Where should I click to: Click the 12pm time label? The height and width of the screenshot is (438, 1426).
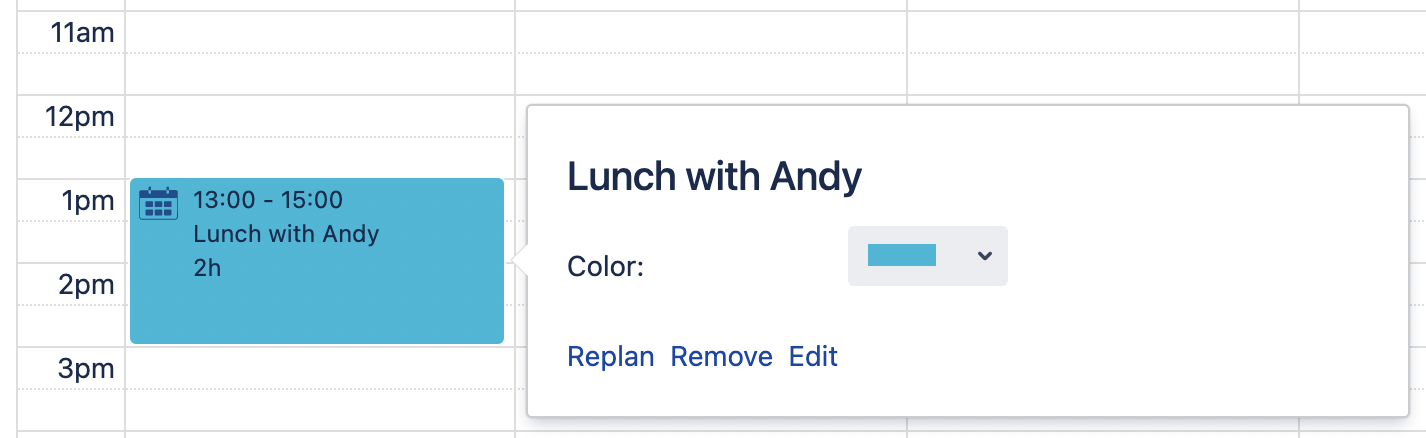pyautogui.click(x=80, y=117)
